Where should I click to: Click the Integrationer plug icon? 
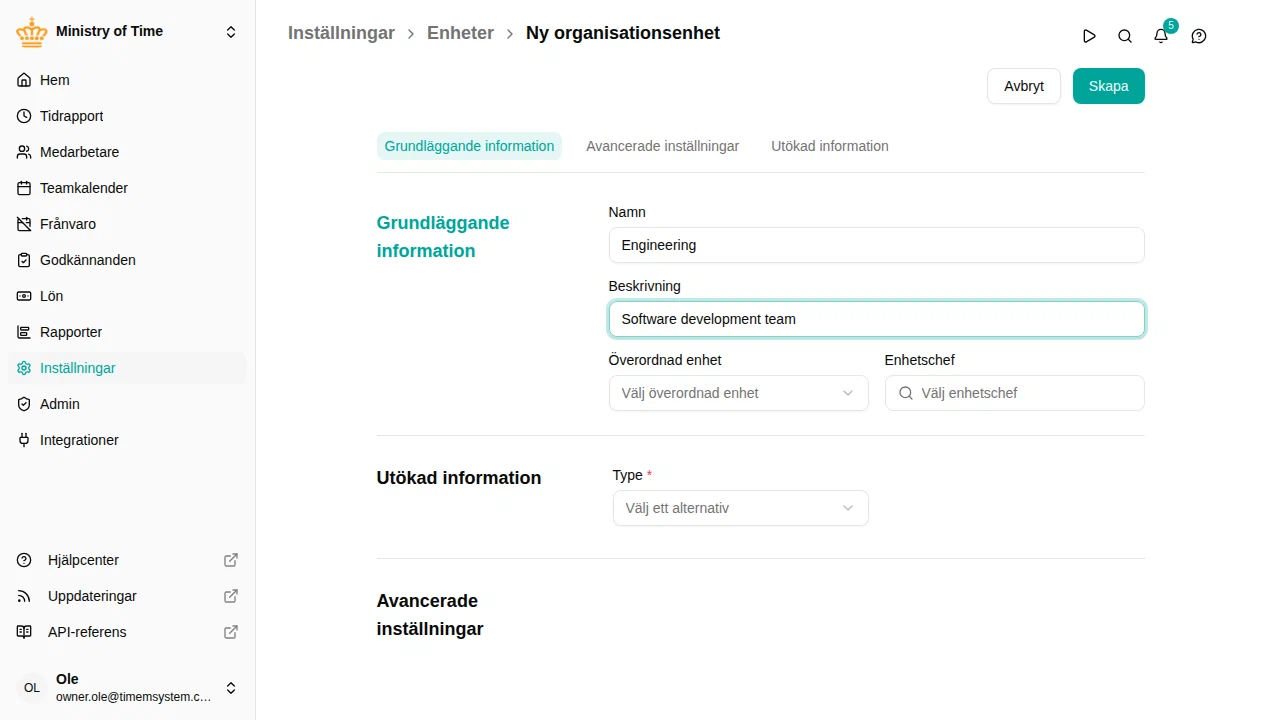(24, 440)
